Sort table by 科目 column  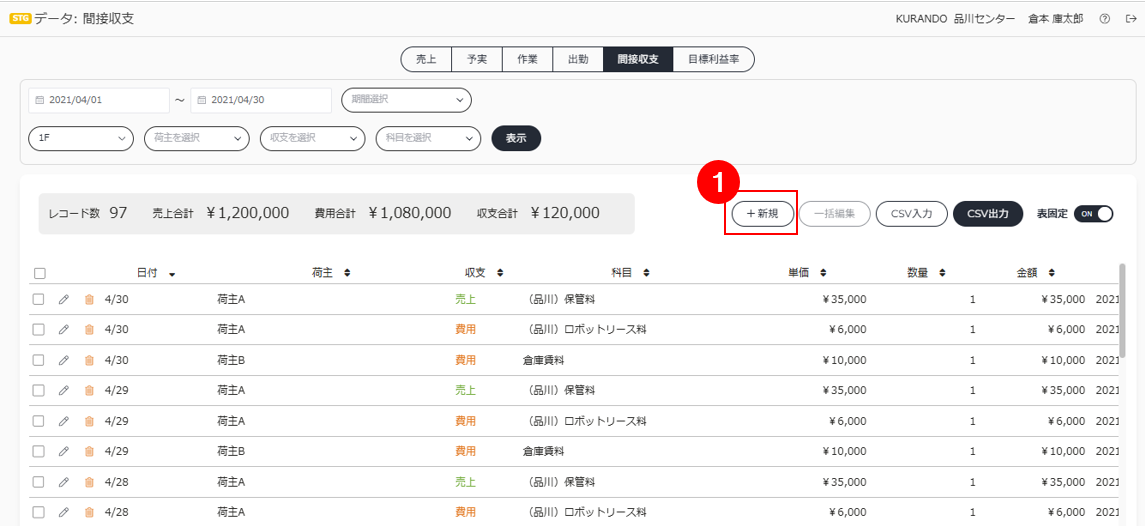pos(646,273)
